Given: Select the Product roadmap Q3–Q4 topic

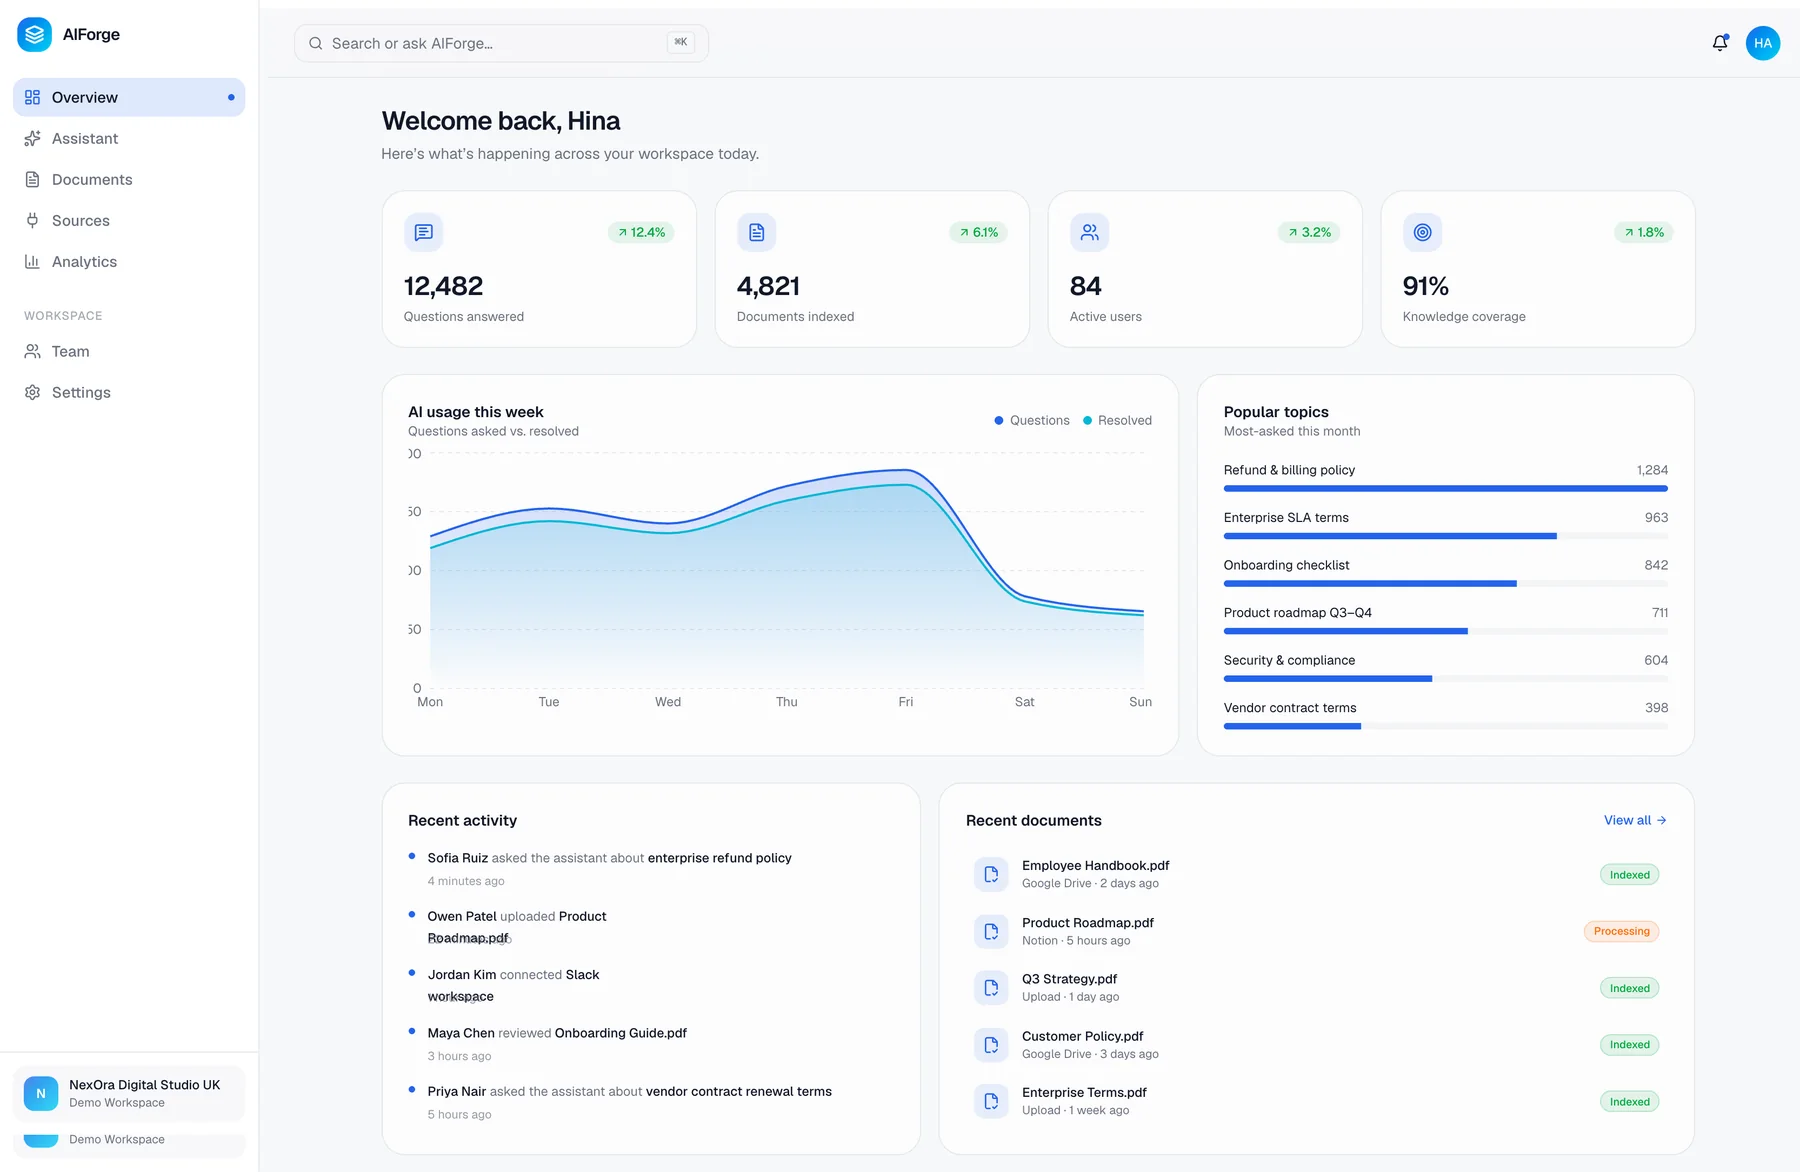Looking at the screenshot, I should pyautogui.click(x=1446, y=621).
